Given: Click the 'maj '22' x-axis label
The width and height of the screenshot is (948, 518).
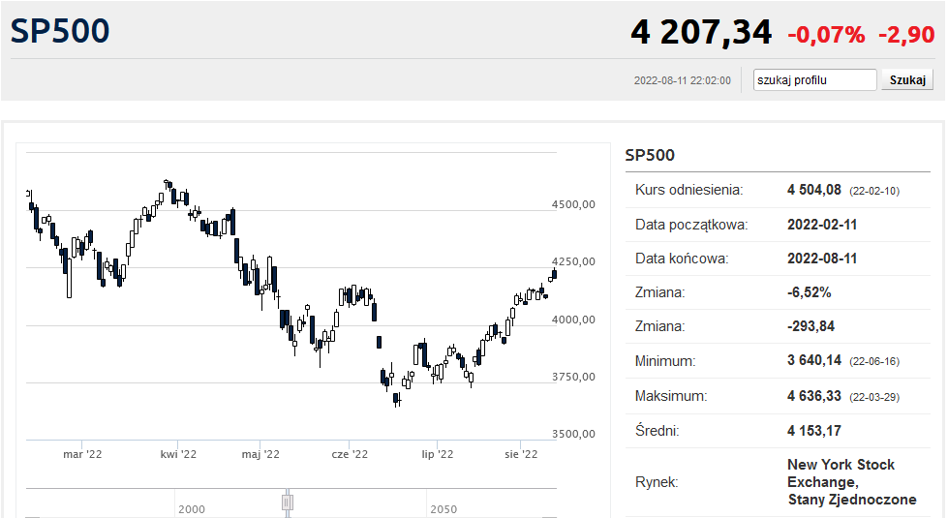Looking at the screenshot, I should pyautogui.click(x=261, y=454).
